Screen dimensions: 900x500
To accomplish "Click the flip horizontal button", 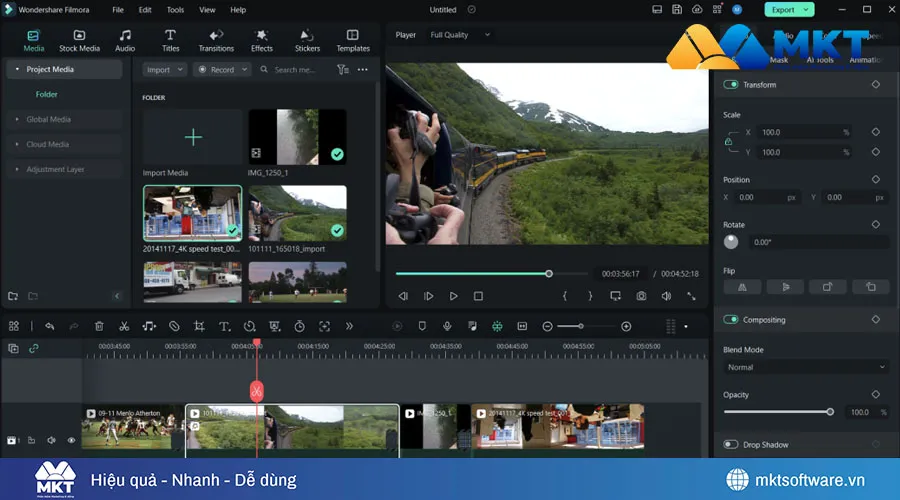I will point(742,287).
